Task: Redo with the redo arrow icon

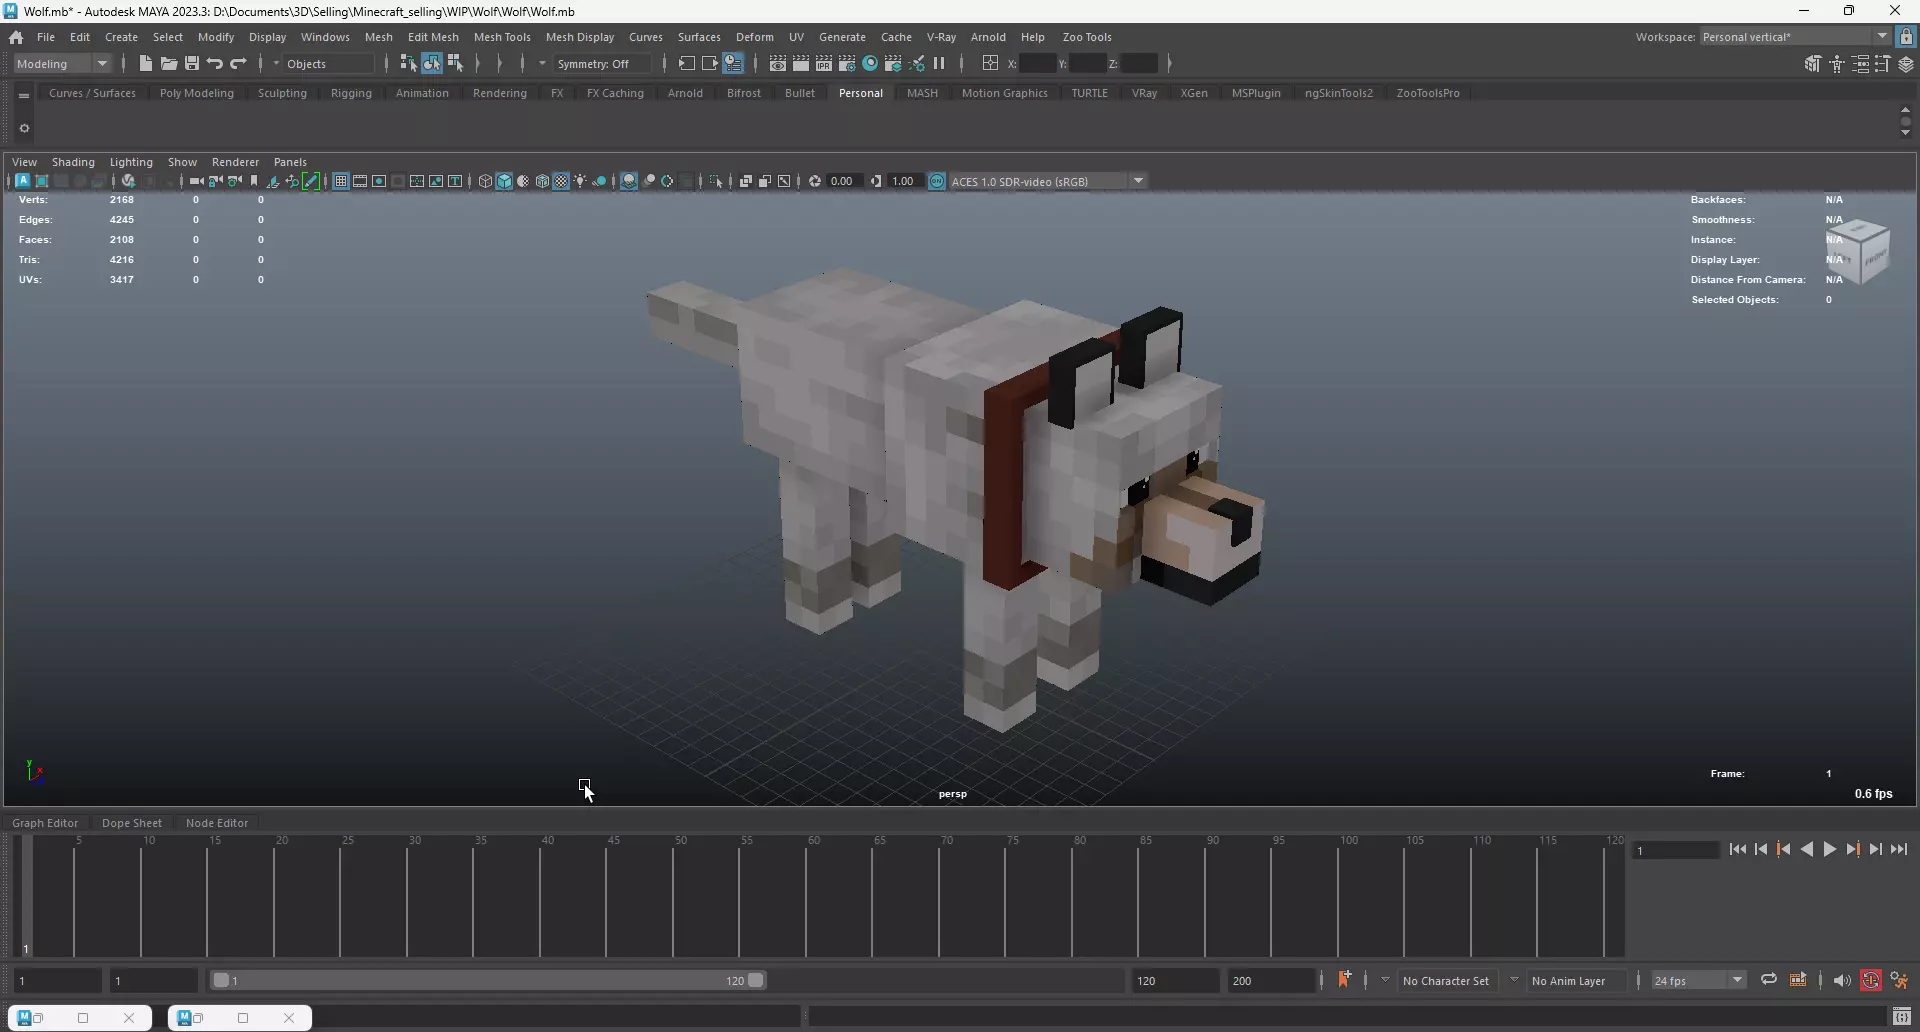Action: [x=238, y=63]
